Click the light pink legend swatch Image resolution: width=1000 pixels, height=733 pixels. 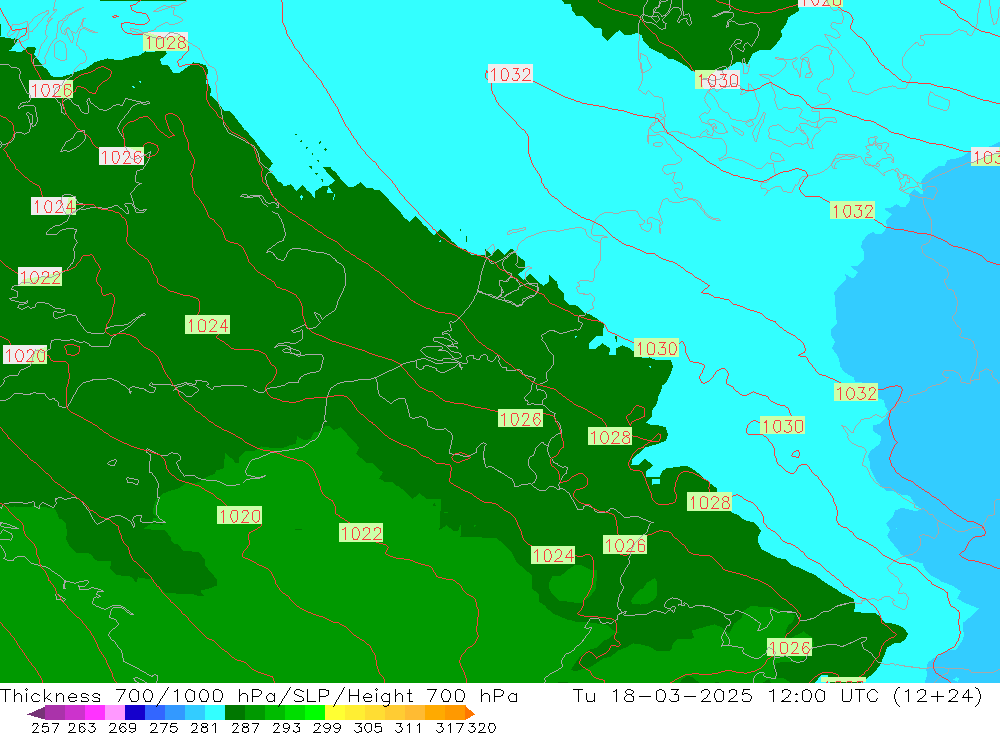[x=115, y=713]
